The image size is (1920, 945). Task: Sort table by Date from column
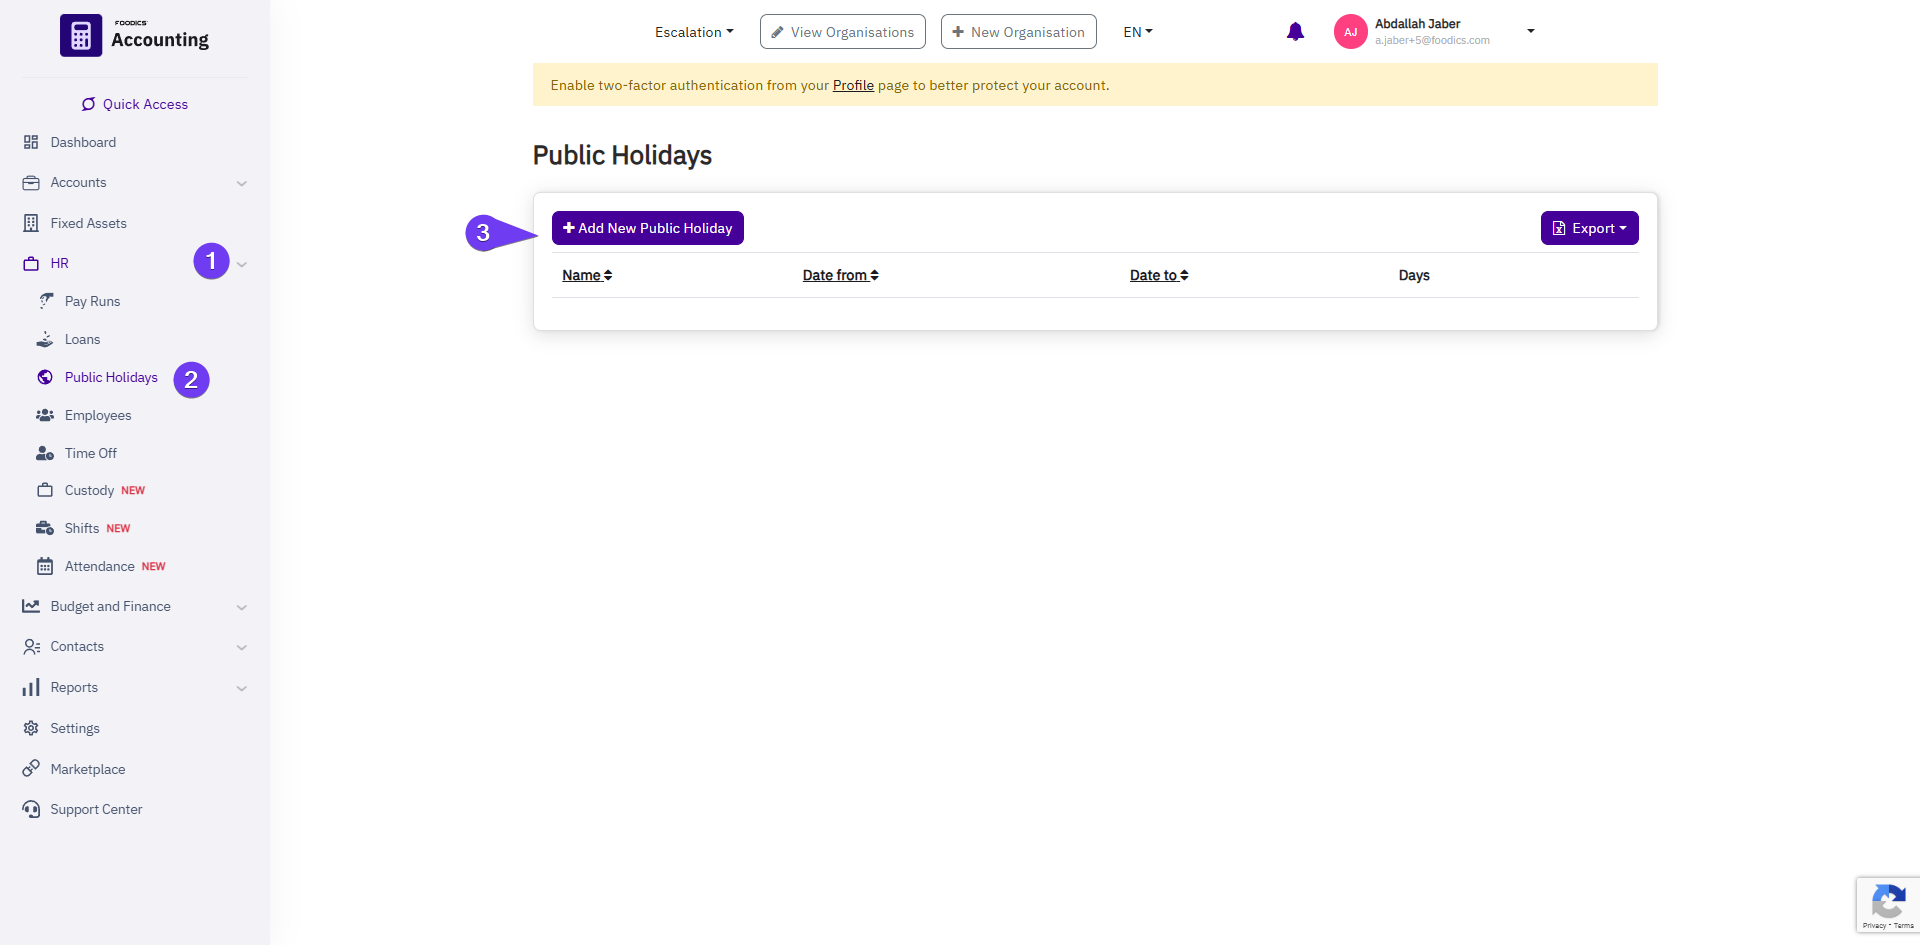click(x=840, y=275)
